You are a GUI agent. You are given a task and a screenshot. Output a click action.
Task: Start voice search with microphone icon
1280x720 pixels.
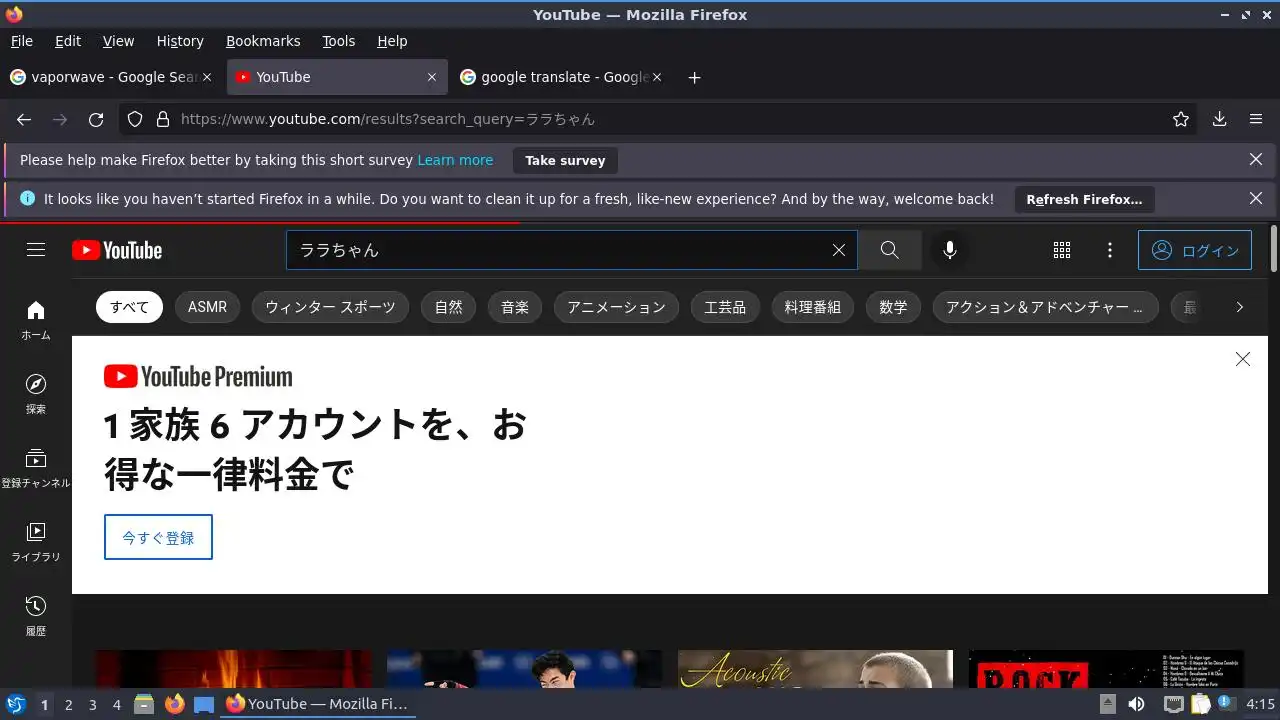pos(950,250)
